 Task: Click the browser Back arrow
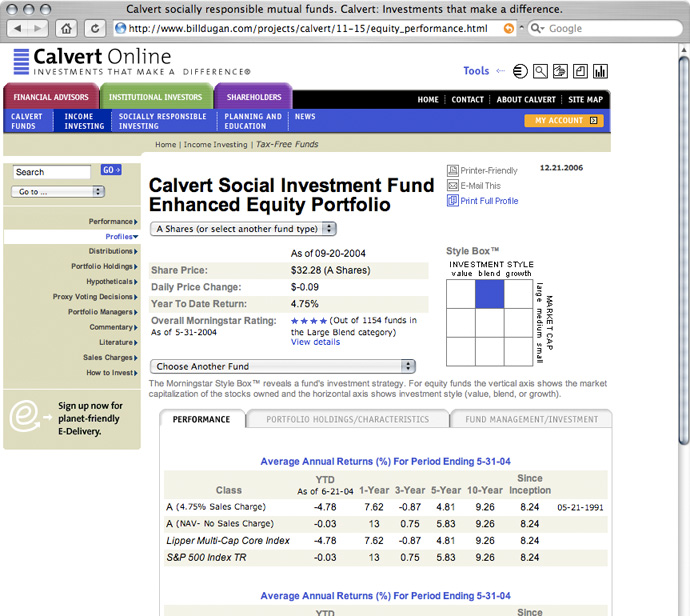pos(18,29)
